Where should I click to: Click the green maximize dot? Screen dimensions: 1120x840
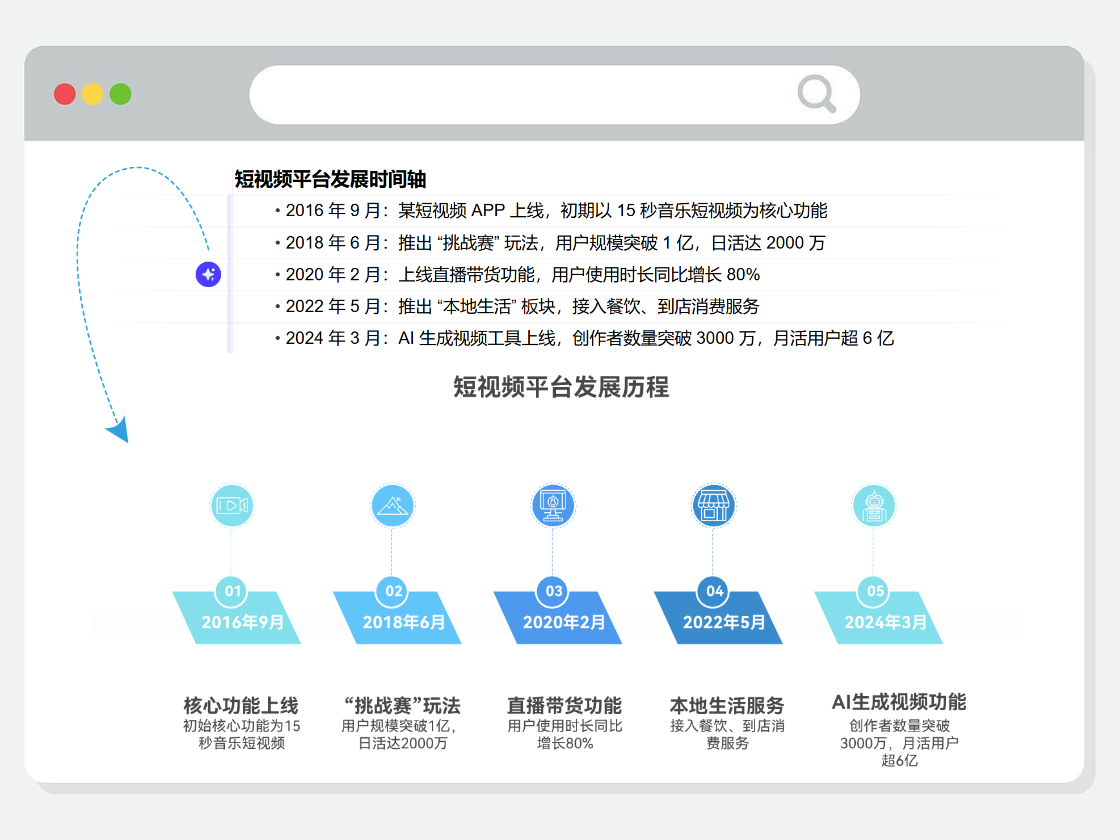[x=121, y=95]
